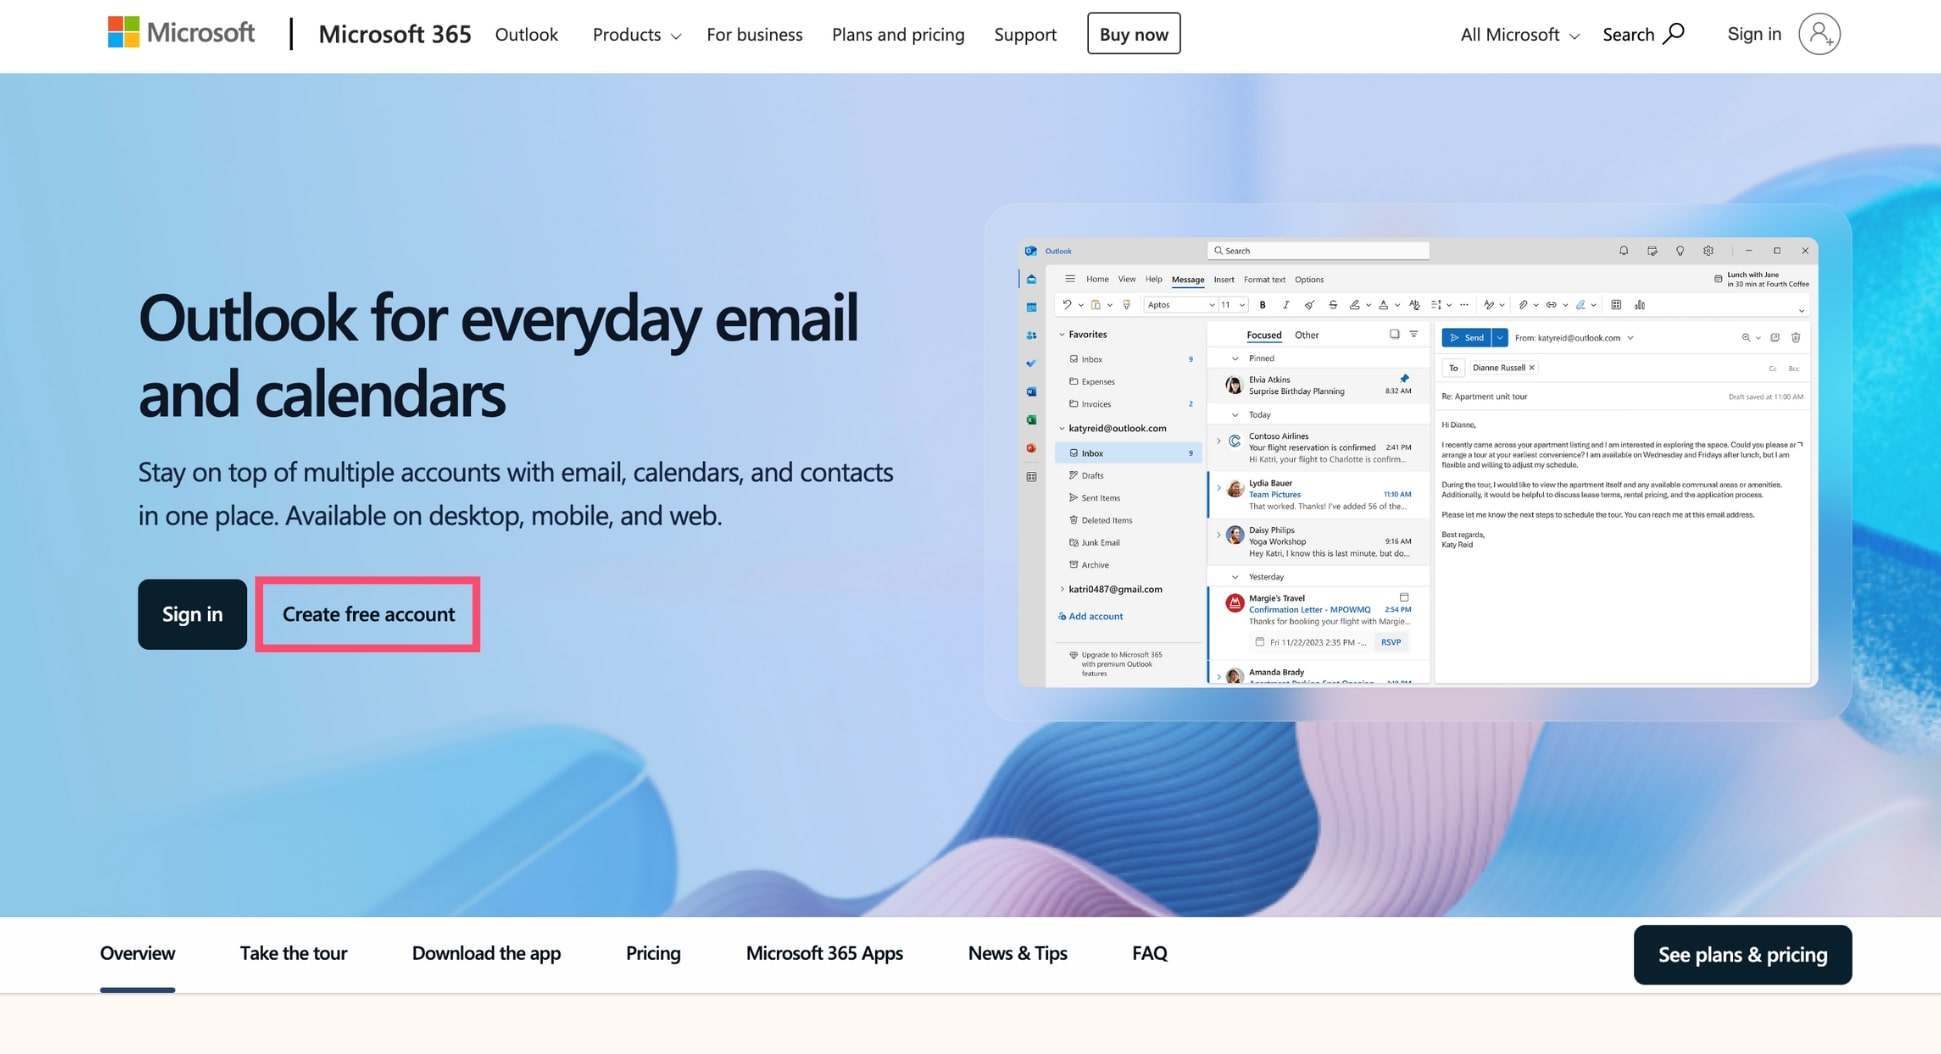Image resolution: width=1941 pixels, height=1054 pixels.
Task: Open the Excel icon in the Outlook preview sidebar
Action: (x=1031, y=420)
